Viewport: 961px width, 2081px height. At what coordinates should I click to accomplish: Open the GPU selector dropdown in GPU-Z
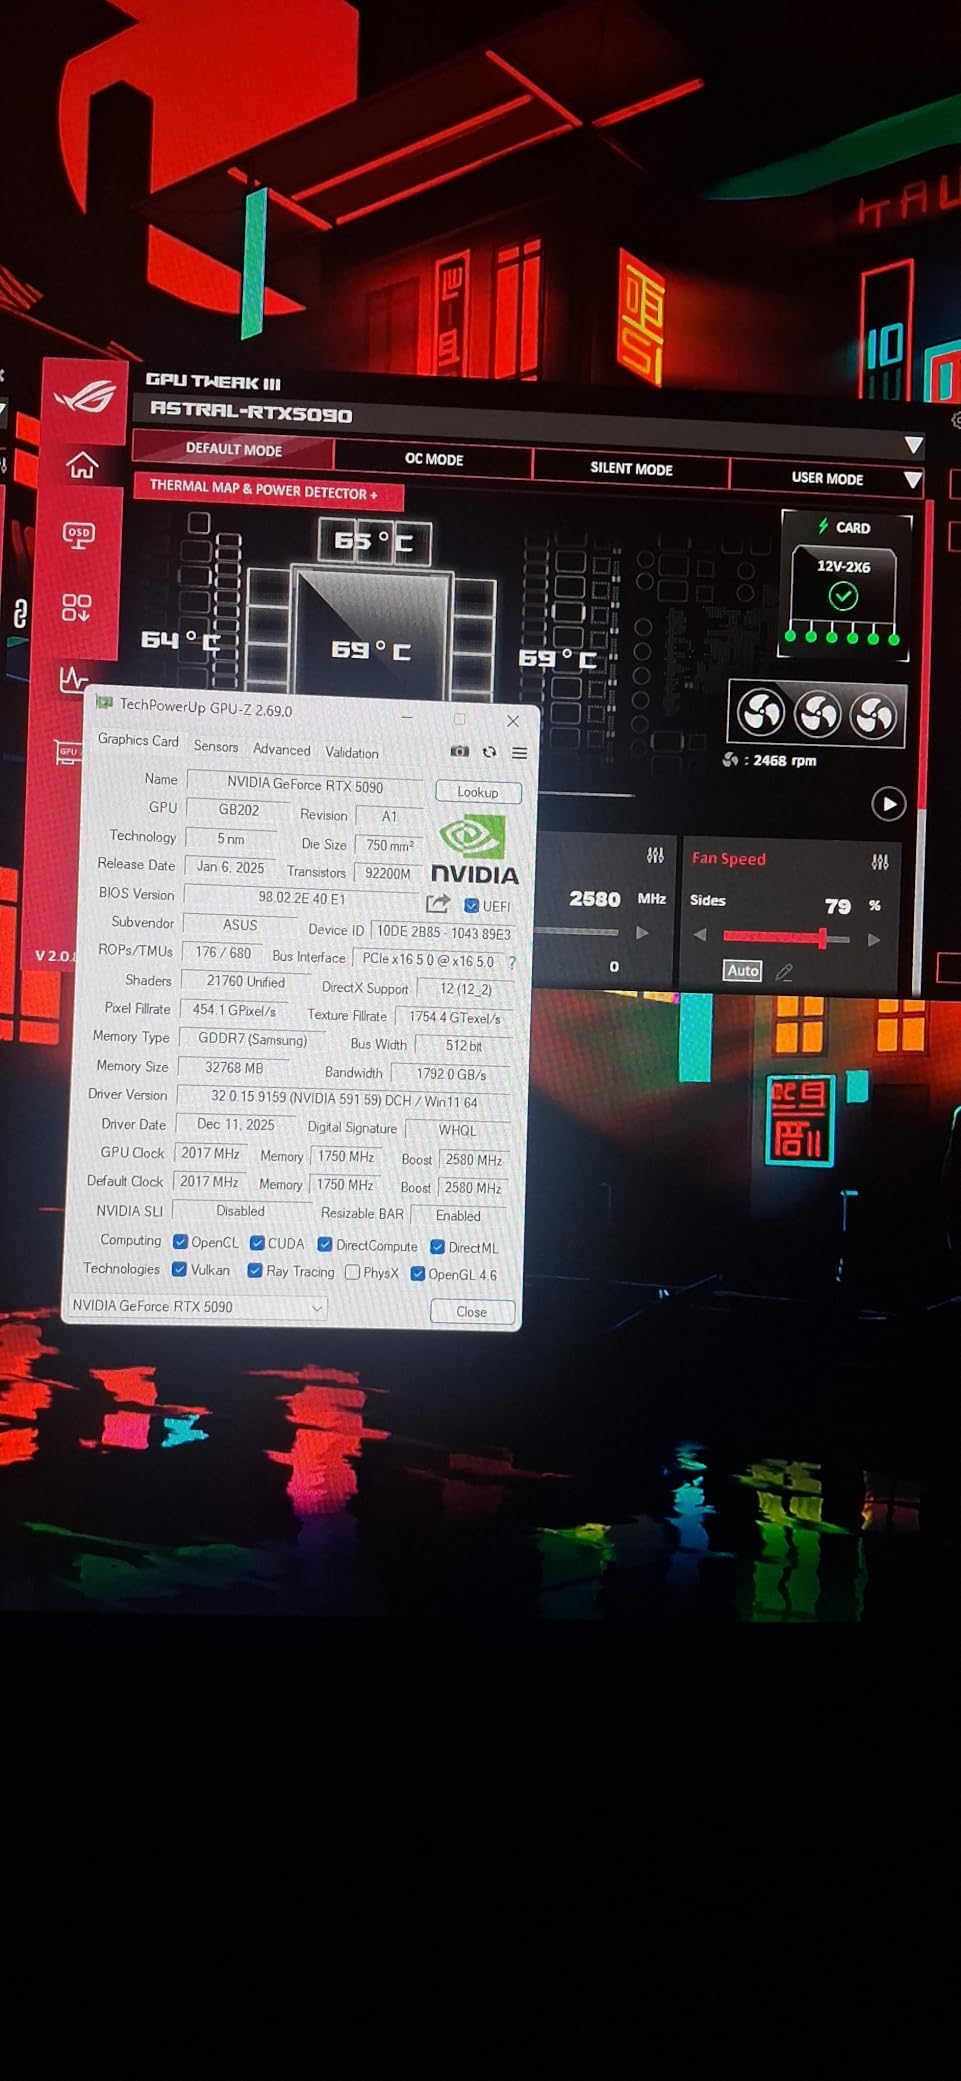(x=196, y=1307)
